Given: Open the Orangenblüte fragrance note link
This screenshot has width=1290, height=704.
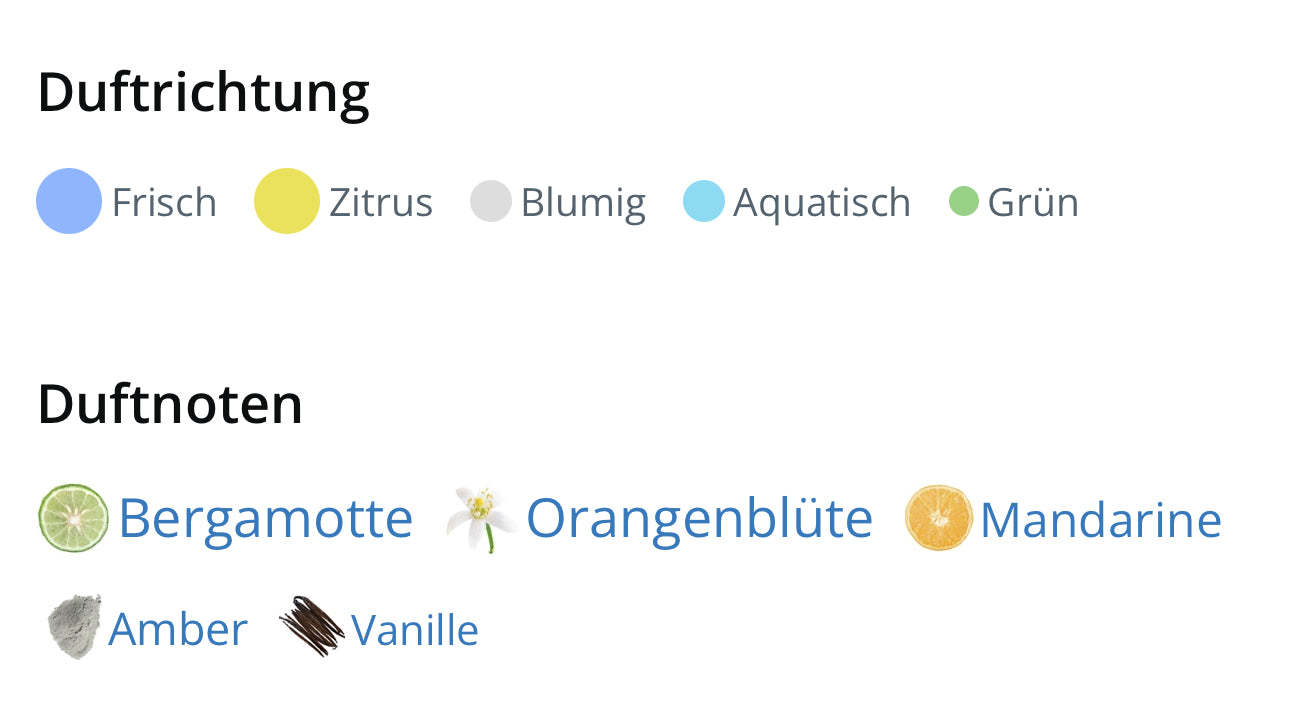Looking at the screenshot, I should pyautogui.click(x=699, y=518).
